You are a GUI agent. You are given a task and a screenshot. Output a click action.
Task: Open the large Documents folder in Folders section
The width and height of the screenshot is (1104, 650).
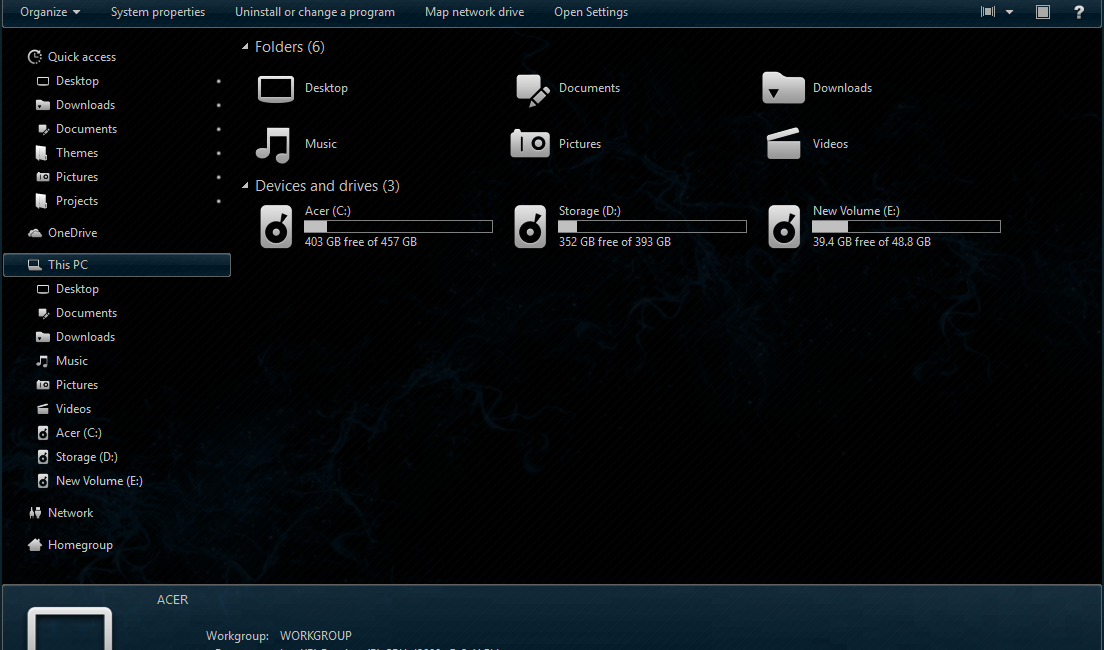(532, 89)
